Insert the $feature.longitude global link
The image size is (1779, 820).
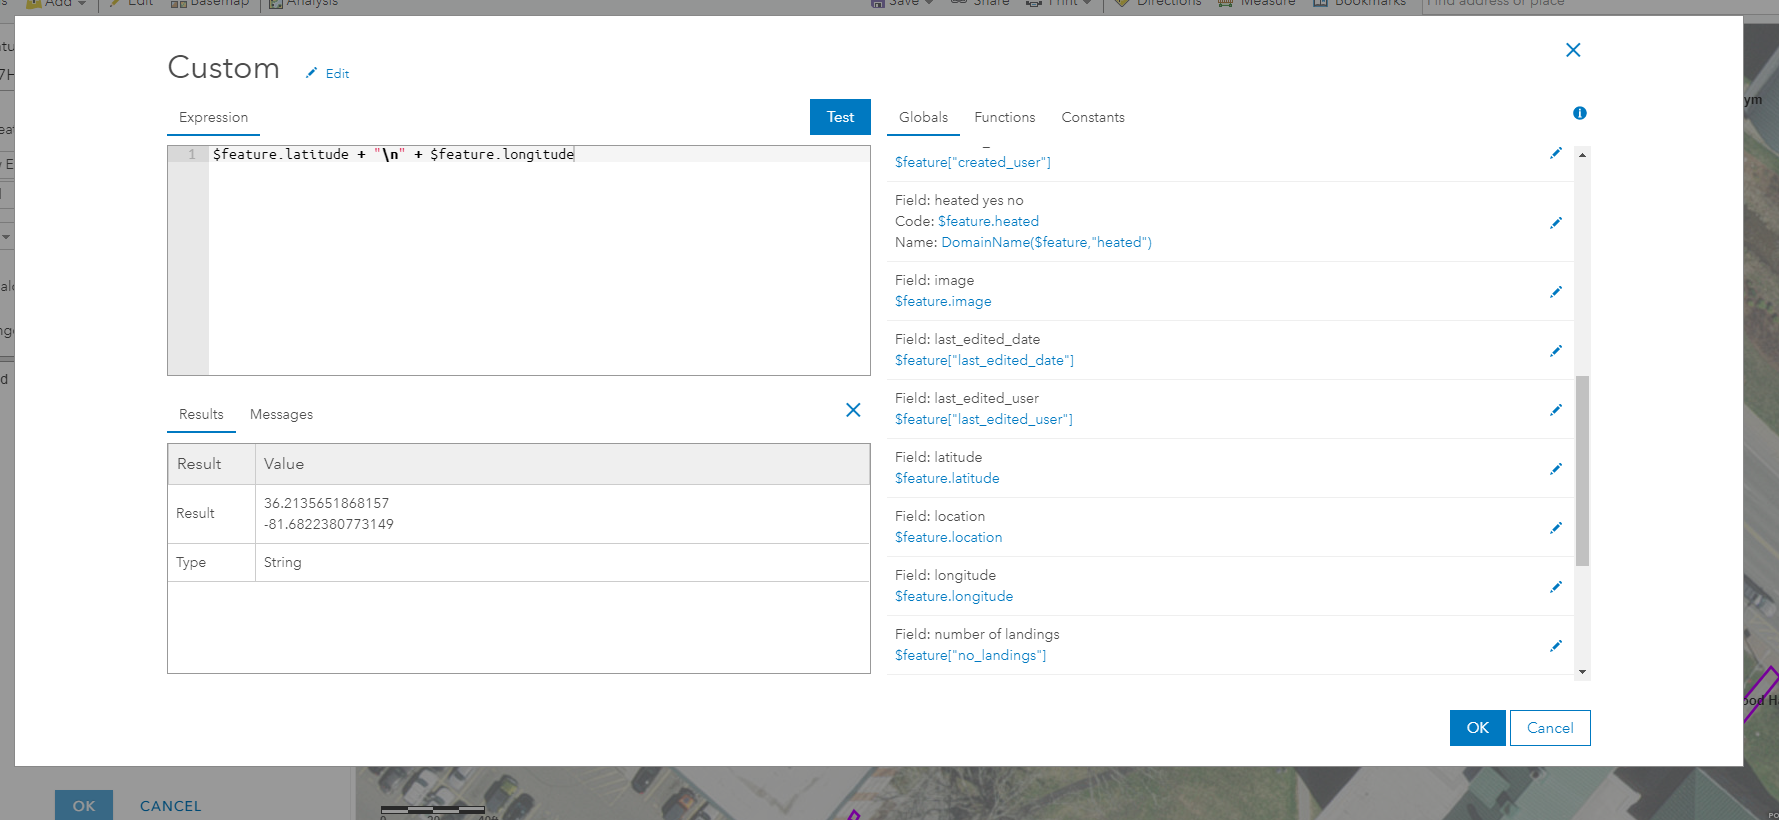pos(954,596)
